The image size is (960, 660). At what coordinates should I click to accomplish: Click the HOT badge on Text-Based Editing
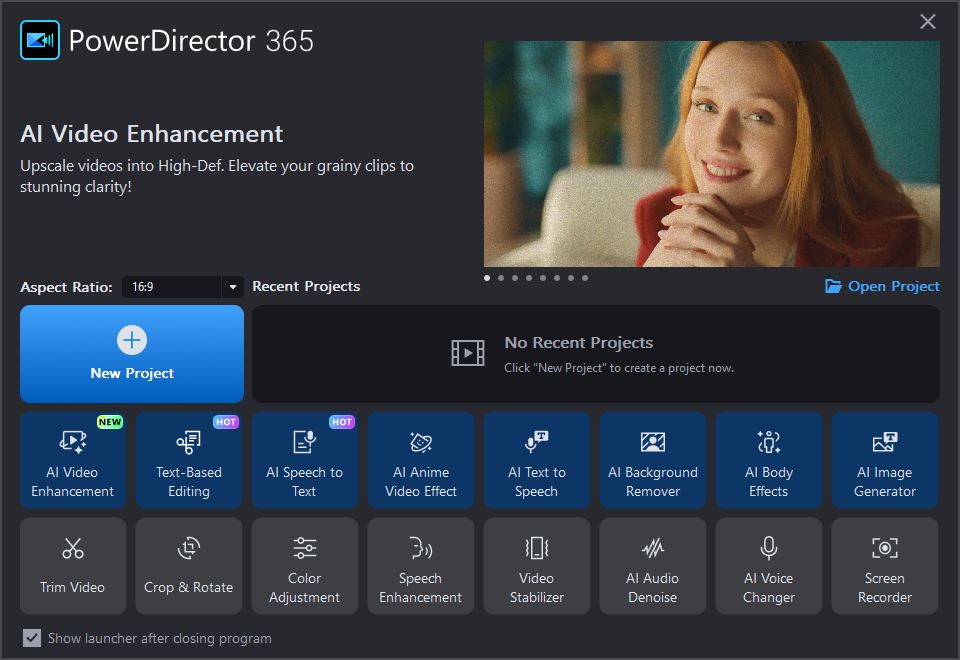pyautogui.click(x=225, y=422)
